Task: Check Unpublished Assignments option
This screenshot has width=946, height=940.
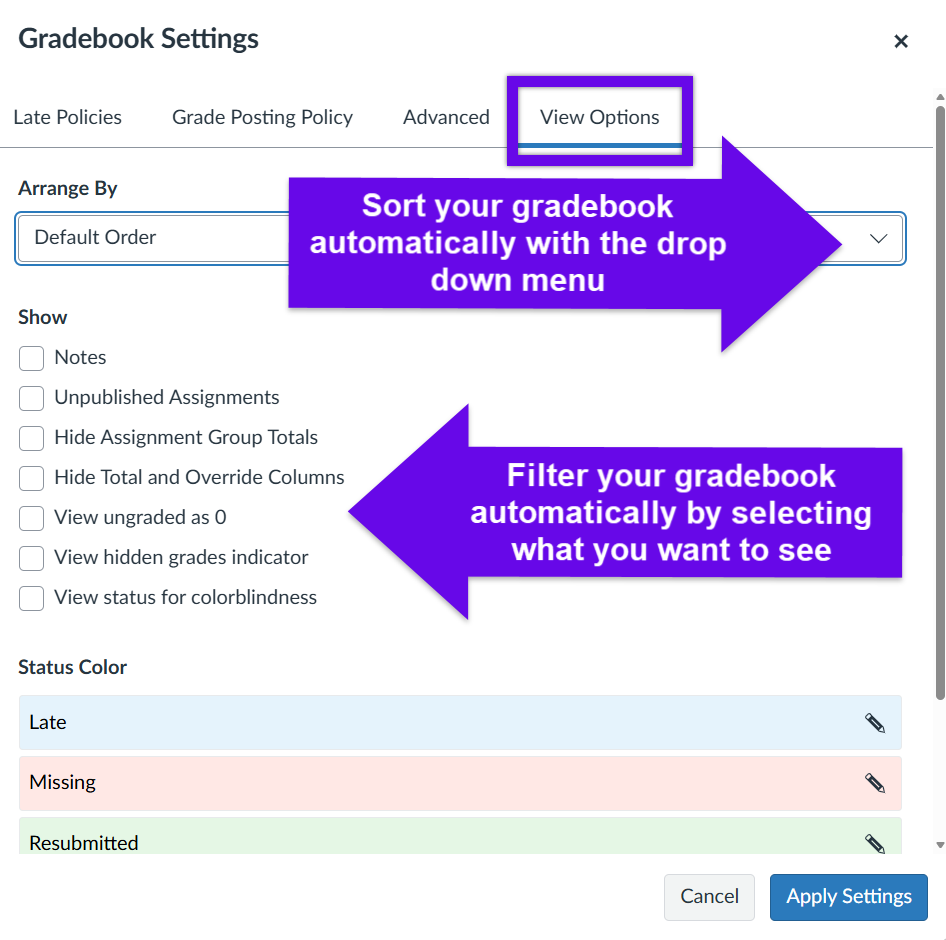Action: [x=31, y=398]
